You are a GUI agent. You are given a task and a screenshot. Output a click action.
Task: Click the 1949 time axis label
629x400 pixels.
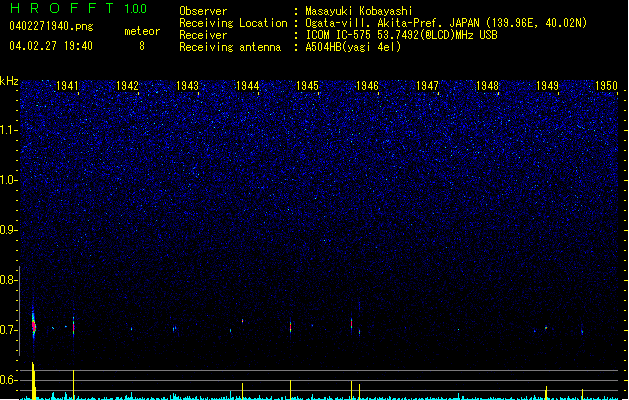[548, 86]
